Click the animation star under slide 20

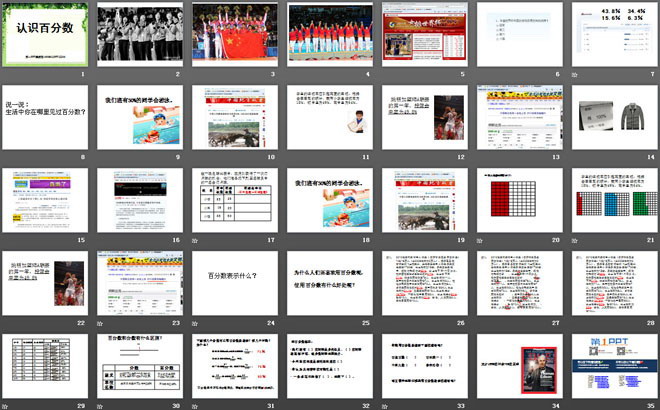[x=479, y=240]
